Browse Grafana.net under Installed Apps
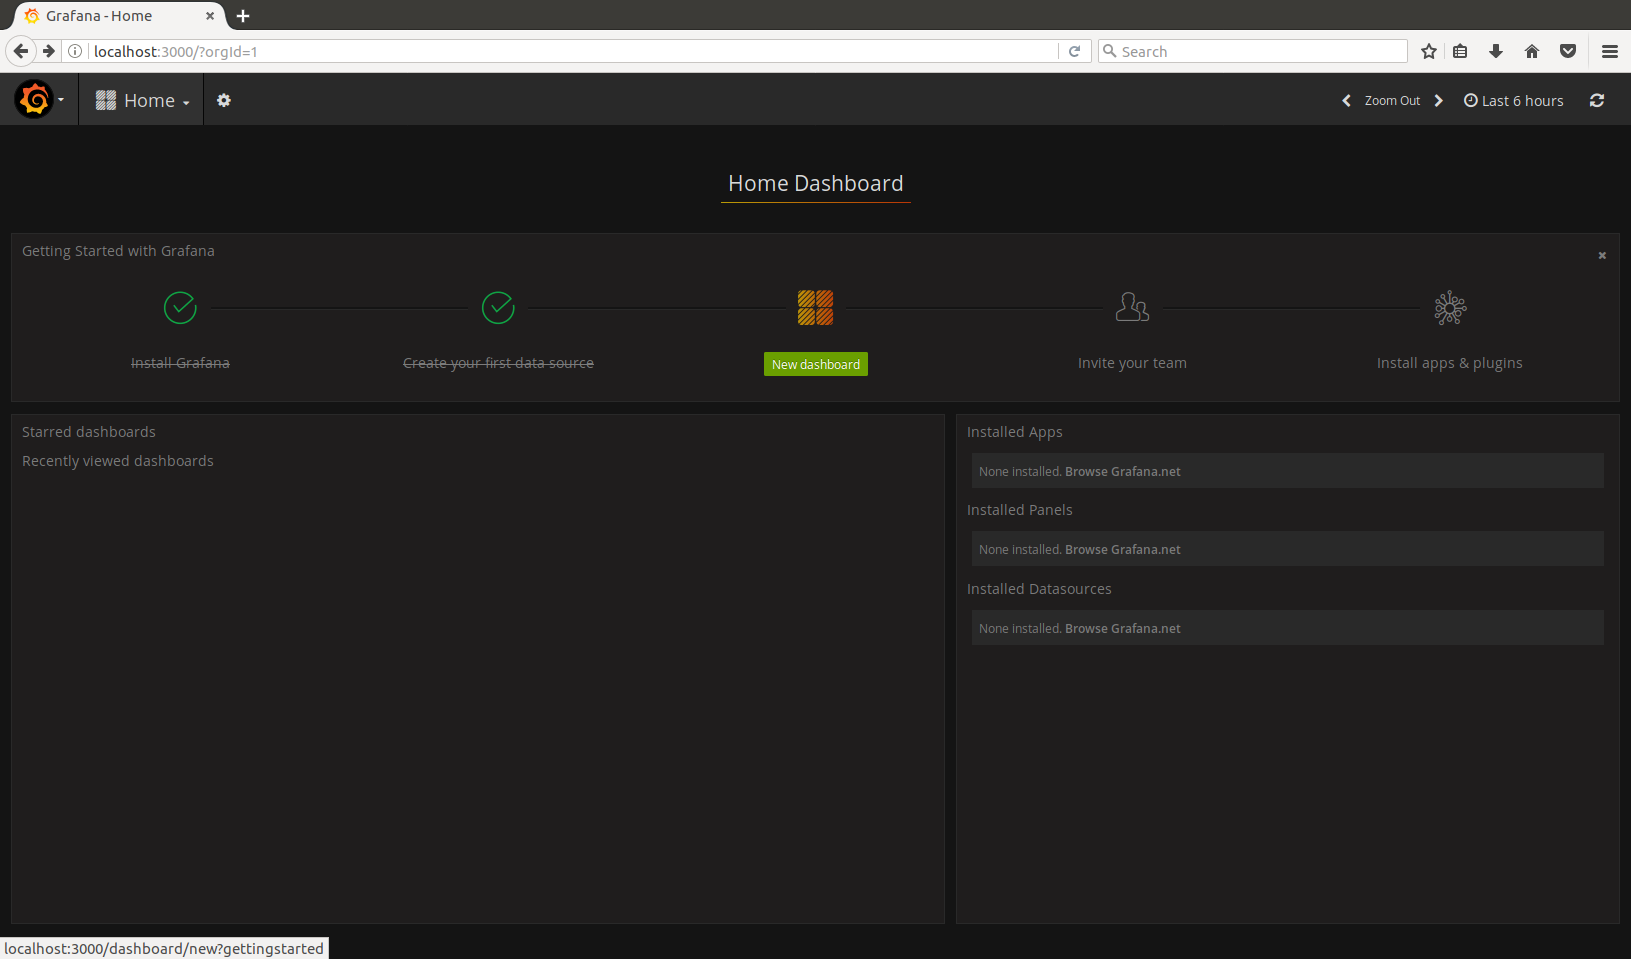 tap(1123, 471)
